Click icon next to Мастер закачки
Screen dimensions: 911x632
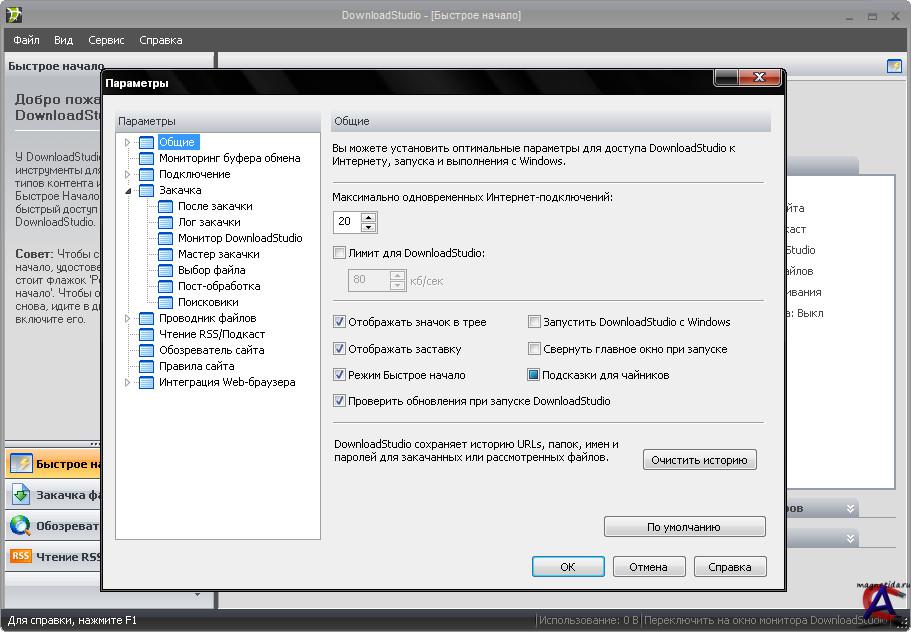(166, 254)
